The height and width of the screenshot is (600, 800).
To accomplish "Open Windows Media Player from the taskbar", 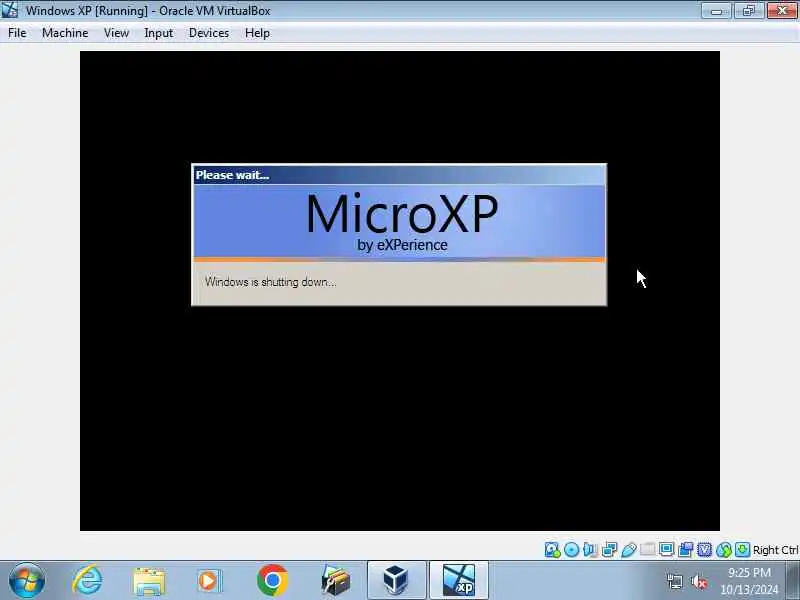I will [x=210, y=581].
